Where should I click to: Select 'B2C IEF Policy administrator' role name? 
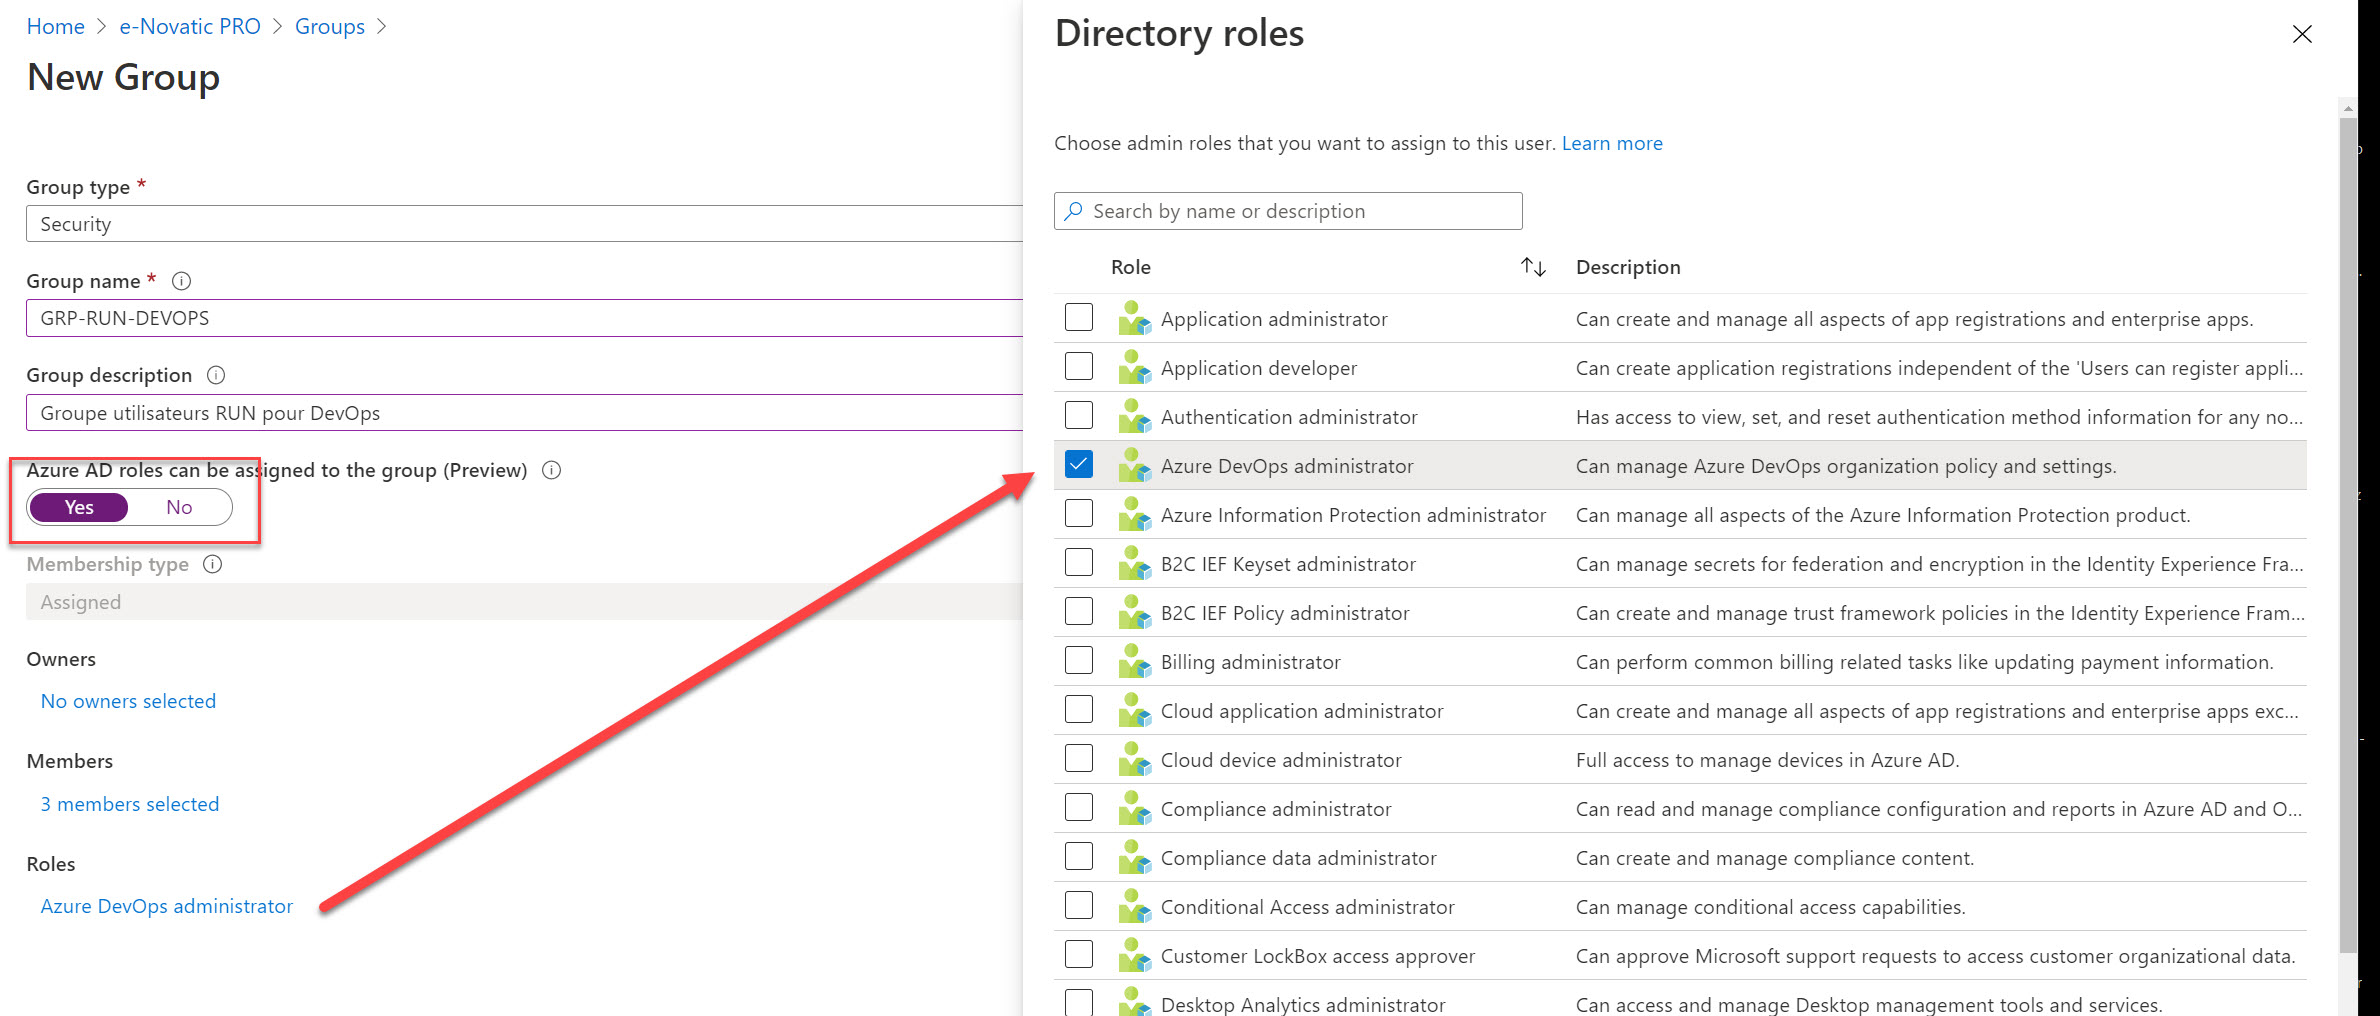(1285, 613)
